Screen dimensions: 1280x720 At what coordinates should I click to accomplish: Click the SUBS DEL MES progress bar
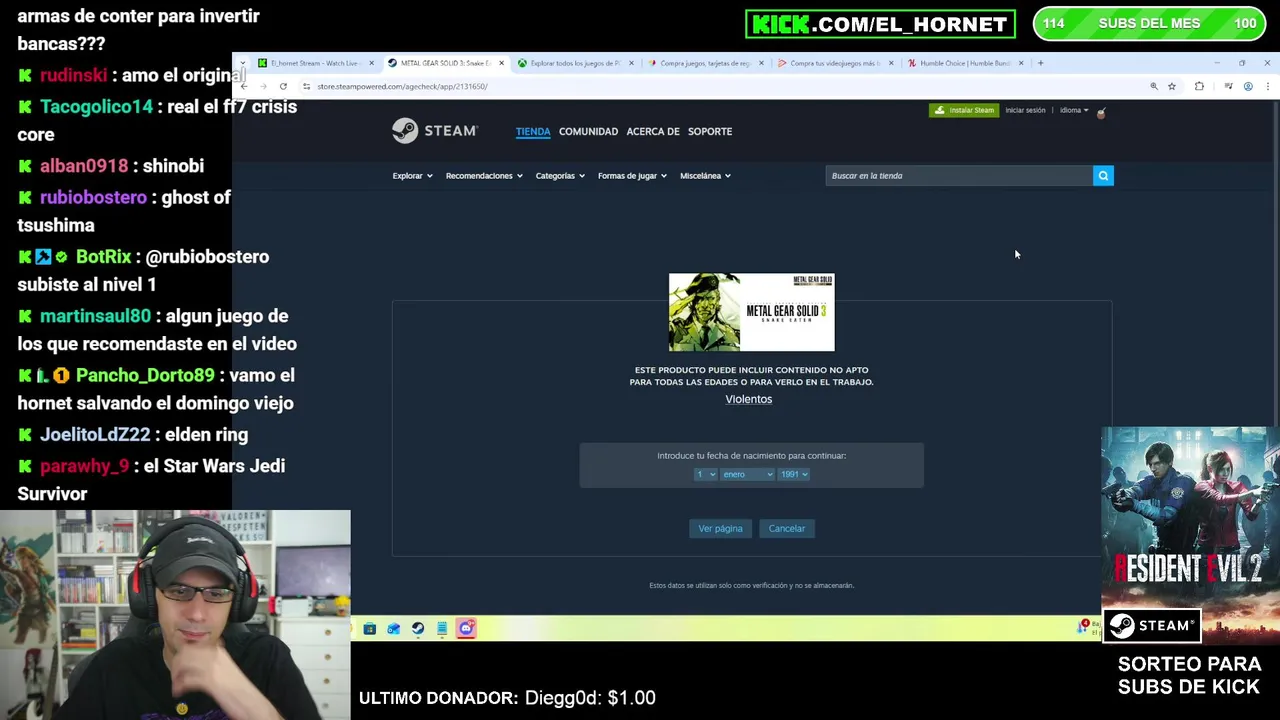(x=1149, y=23)
